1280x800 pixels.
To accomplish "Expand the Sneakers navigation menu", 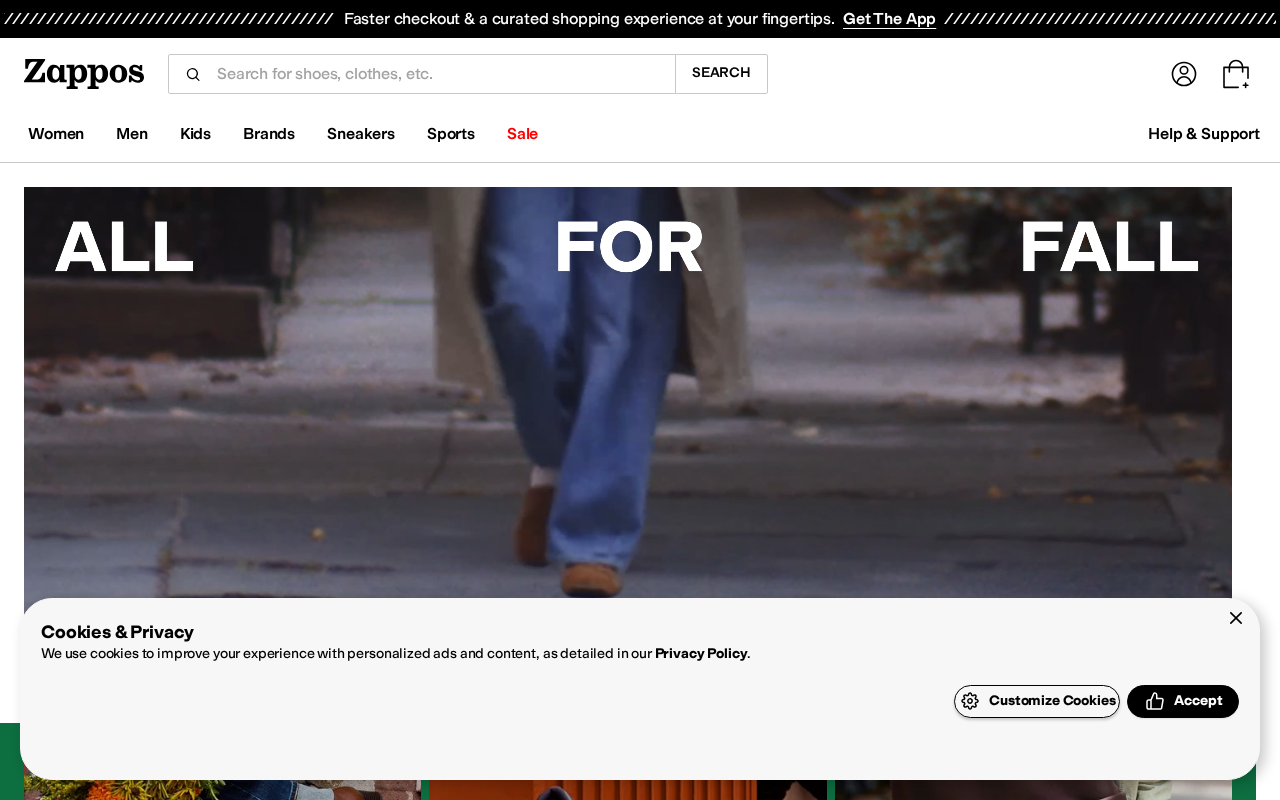I will tap(361, 134).
